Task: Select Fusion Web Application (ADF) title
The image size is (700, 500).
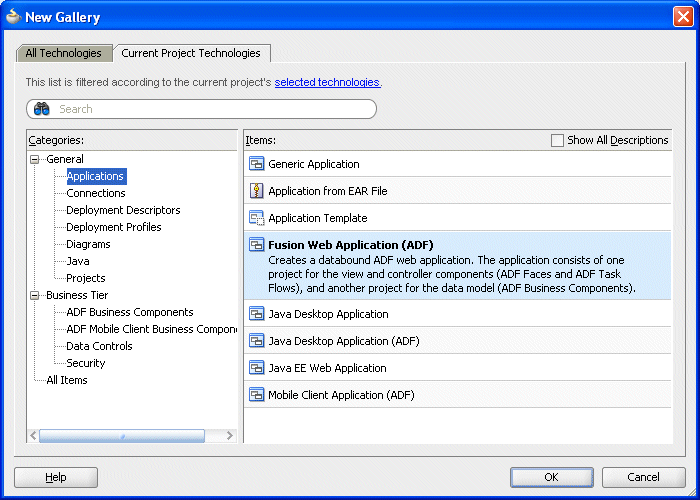Action: pyautogui.click(x=351, y=245)
